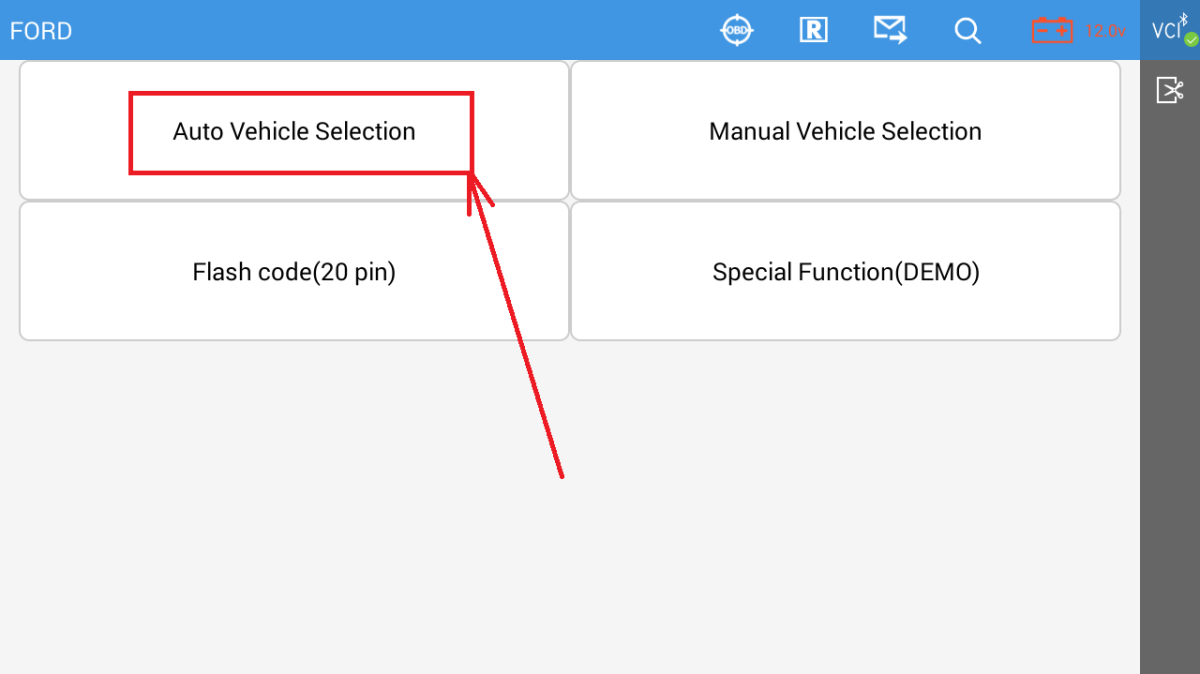Open the R report icon
The height and width of the screenshot is (674, 1200).
coord(813,30)
